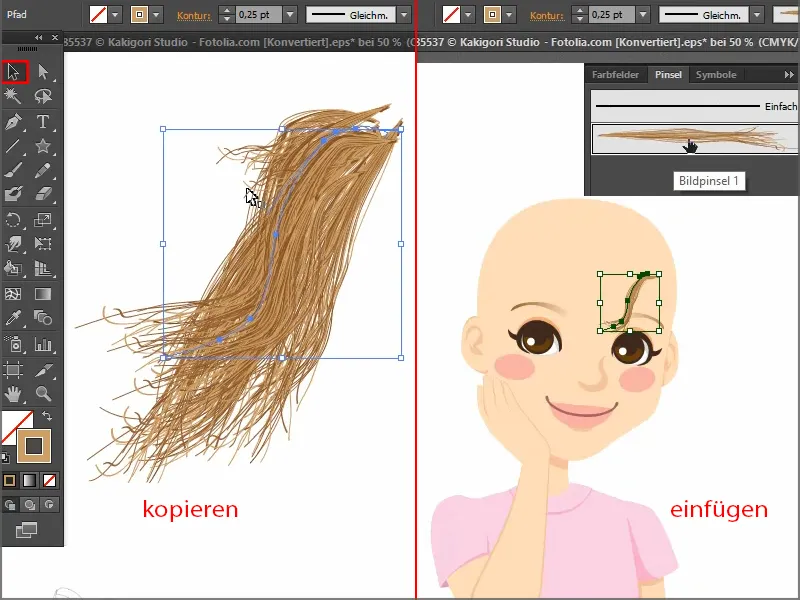Open Gleichm. profile dropdown arrow in left control bar
The height and width of the screenshot is (600, 800).
point(404,15)
